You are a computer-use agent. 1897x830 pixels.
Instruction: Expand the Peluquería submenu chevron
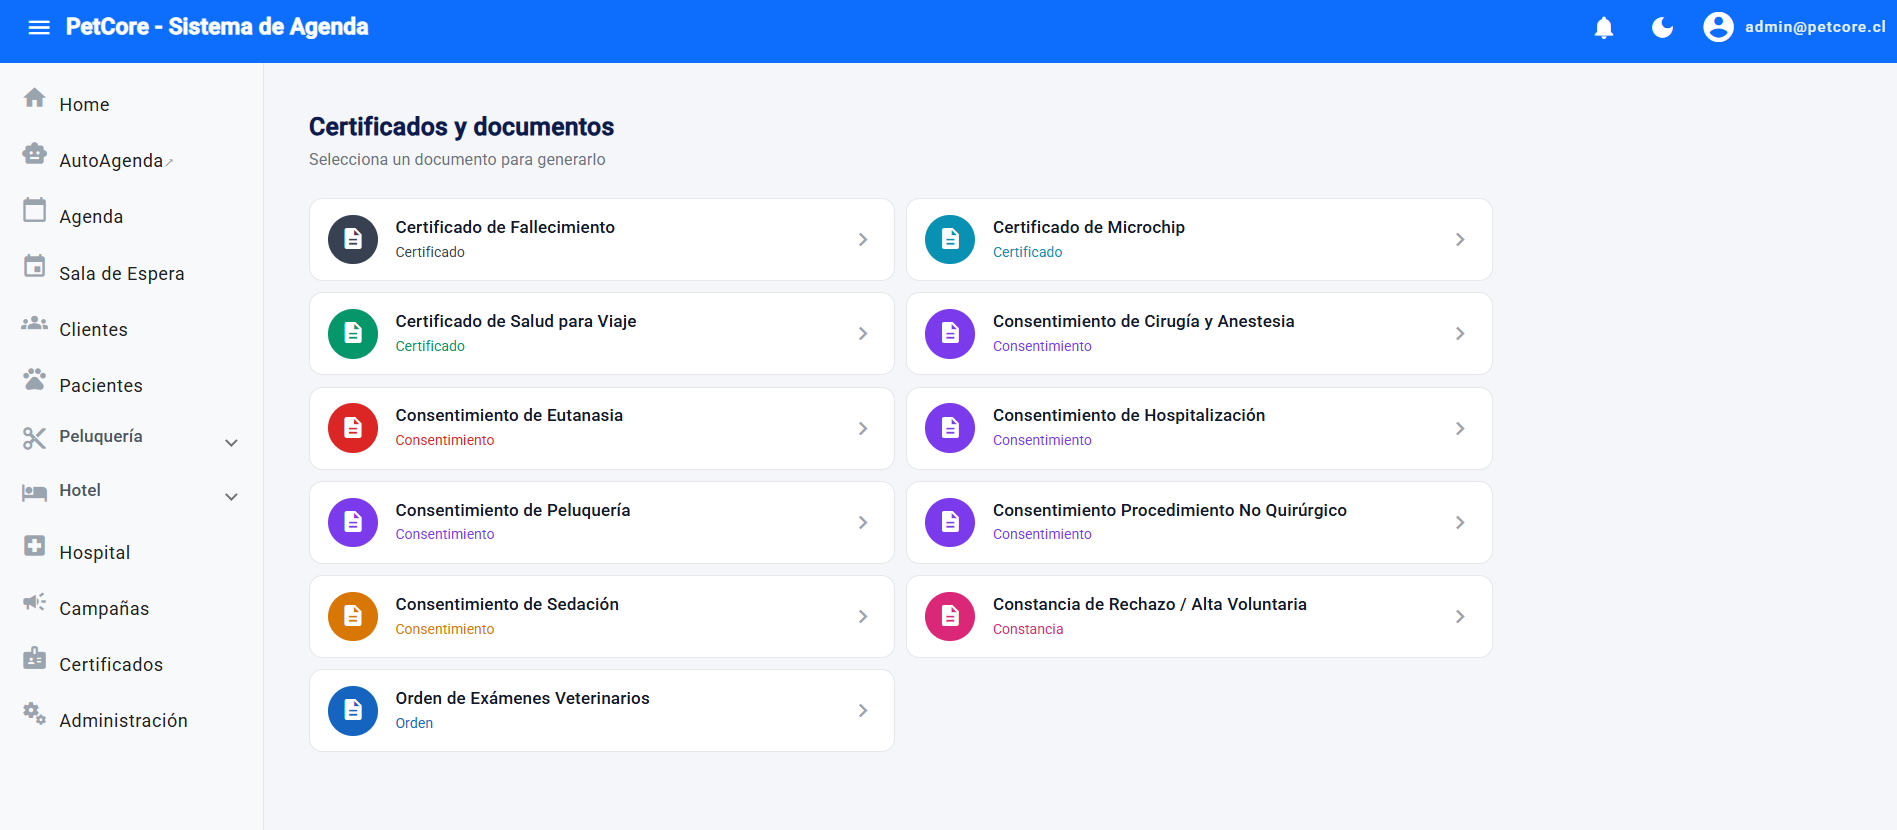click(x=231, y=443)
